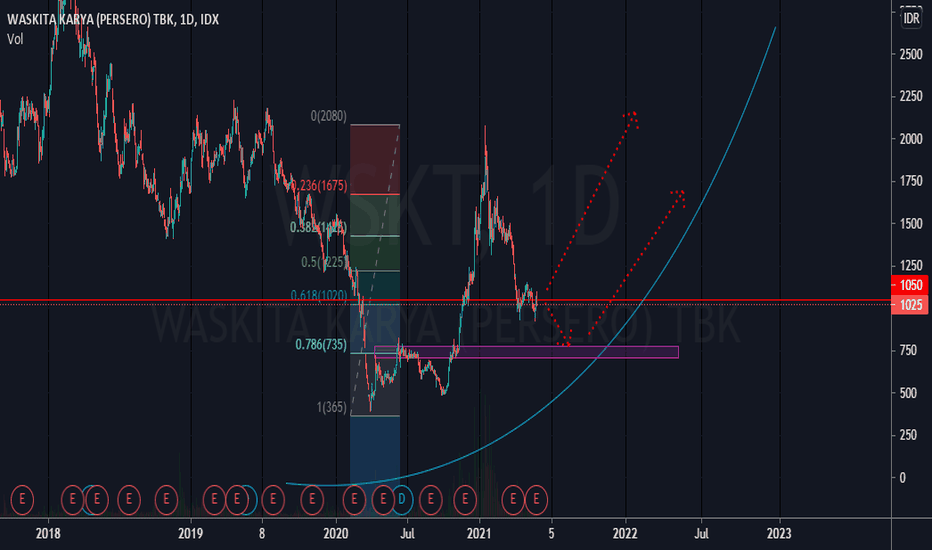Select the 0.5(1225) Fibonacci level label
932x550 pixels.
pyautogui.click(x=325, y=262)
